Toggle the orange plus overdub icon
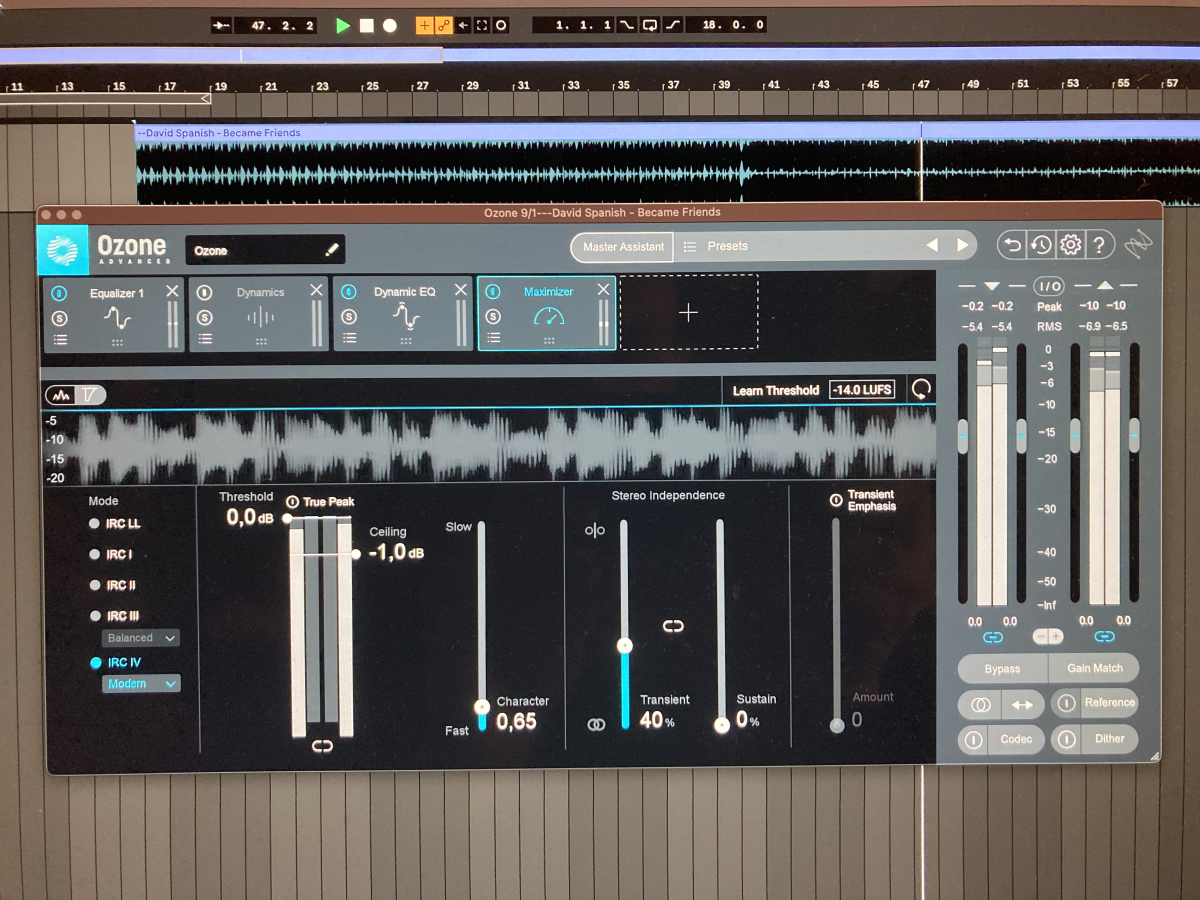Viewport: 1200px width, 900px height. [425, 25]
